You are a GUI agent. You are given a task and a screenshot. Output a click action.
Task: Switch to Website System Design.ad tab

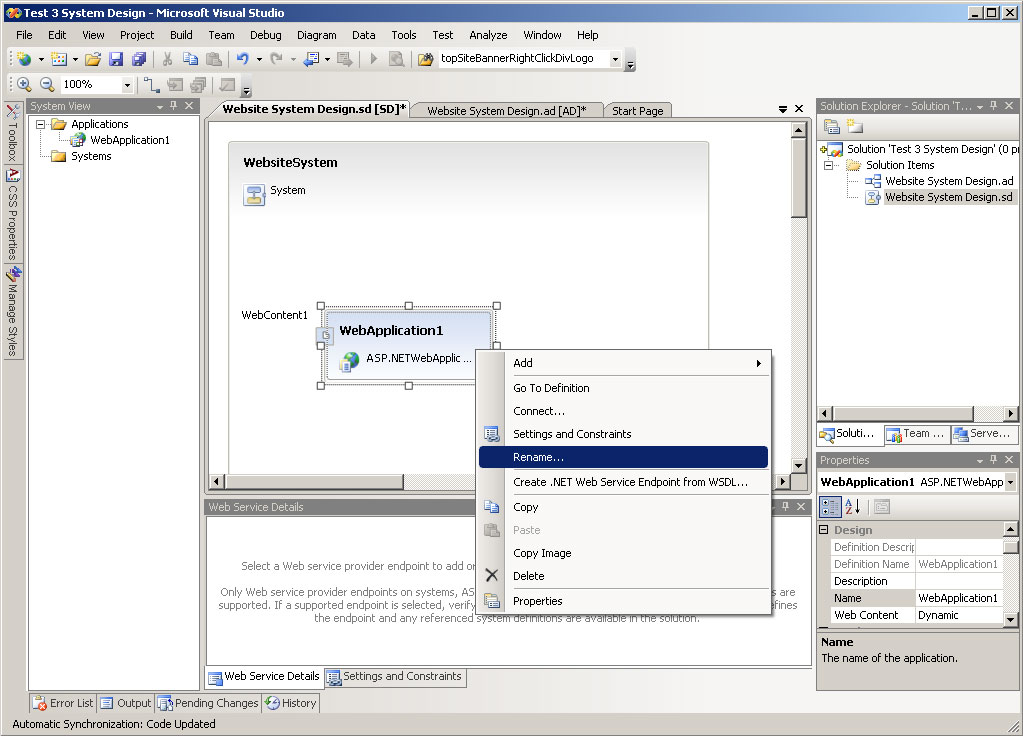click(506, 111)
